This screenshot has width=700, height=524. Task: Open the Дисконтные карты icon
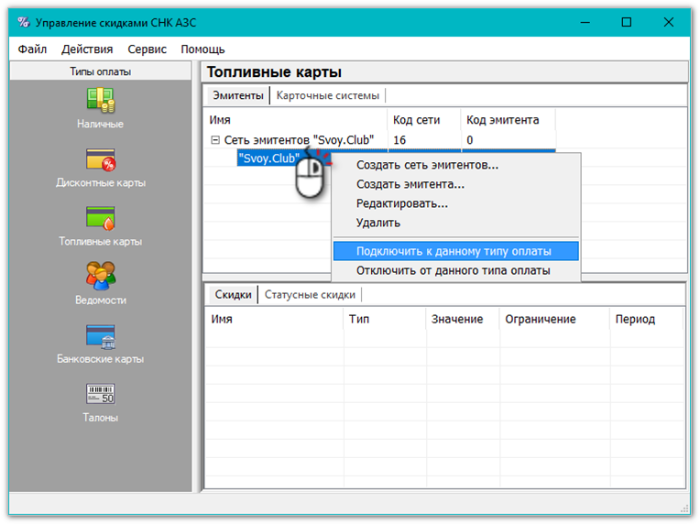(x=100, y=160)
